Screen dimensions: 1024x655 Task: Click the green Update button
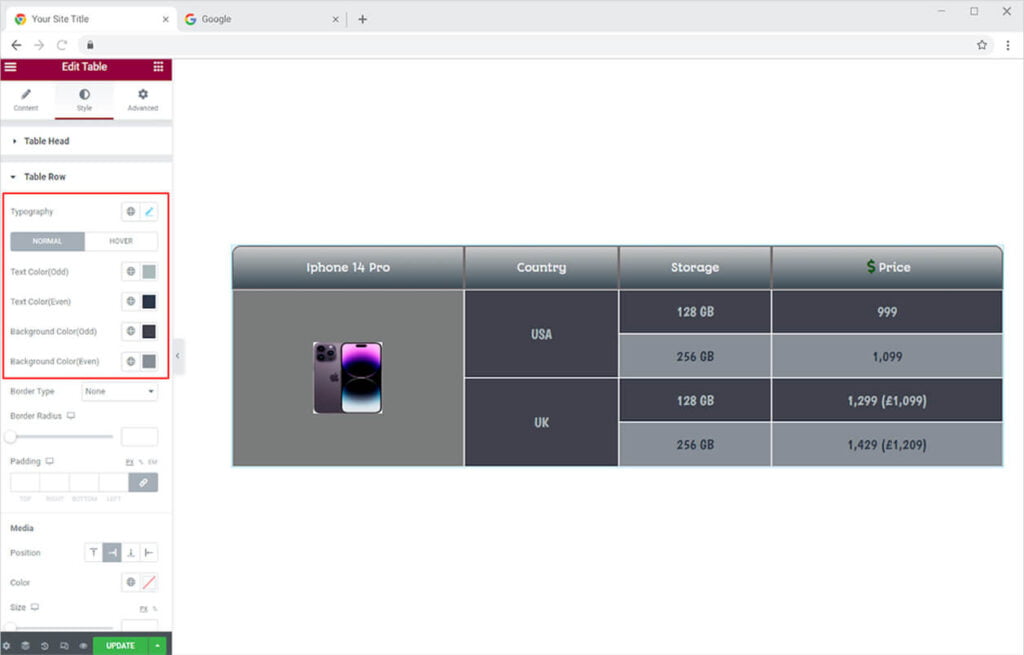pos(120,646)
